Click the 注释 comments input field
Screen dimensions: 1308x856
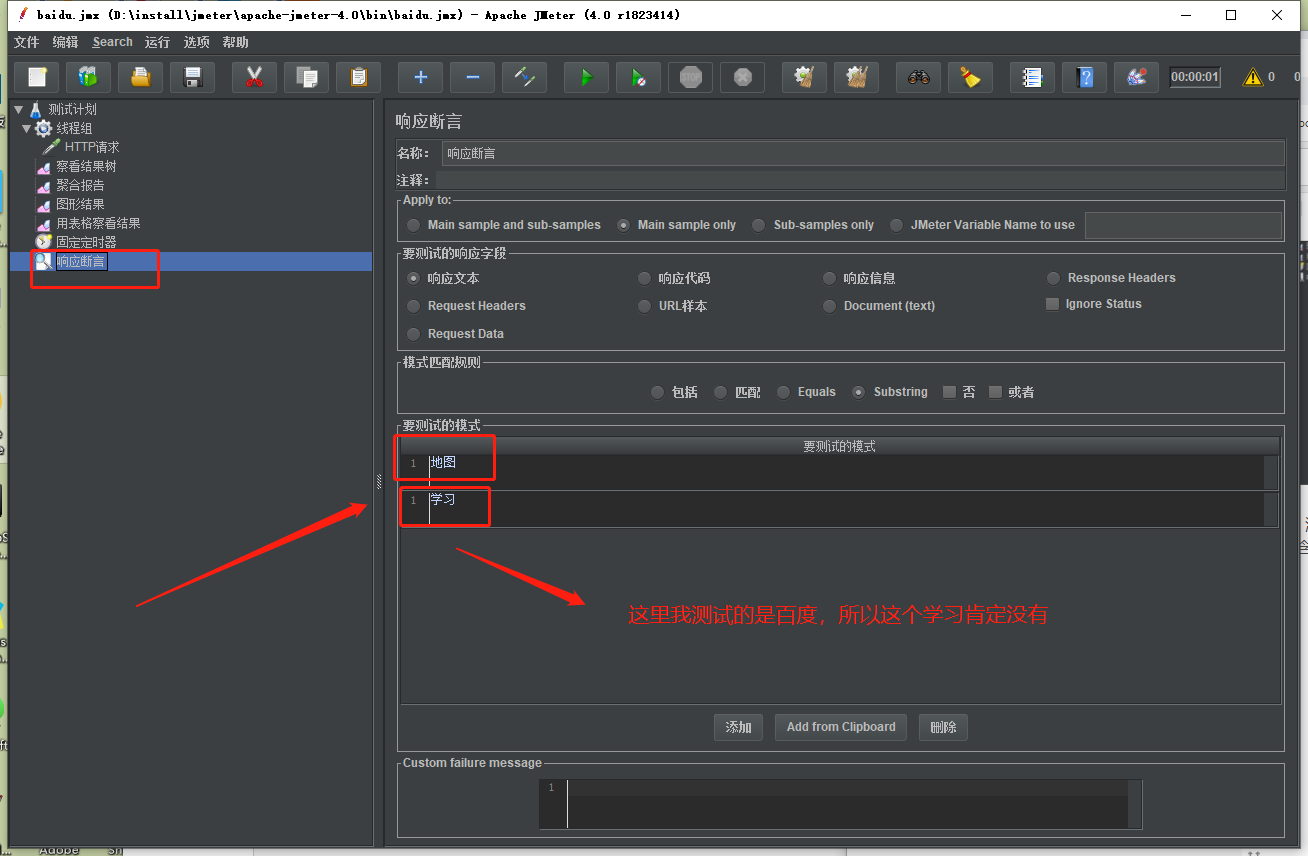[x=860, y=180]
